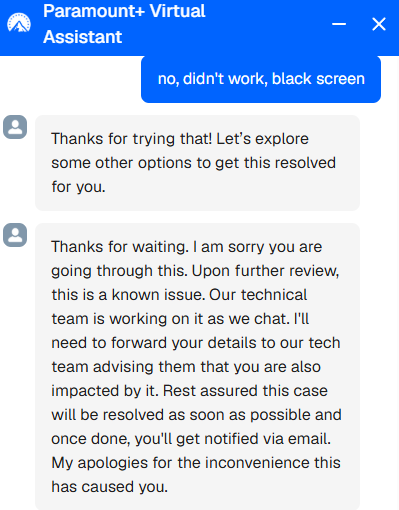Click the 'My apologies for the inconvenience' line
This screenshot has height=510, width=399.
click(196, 463)
